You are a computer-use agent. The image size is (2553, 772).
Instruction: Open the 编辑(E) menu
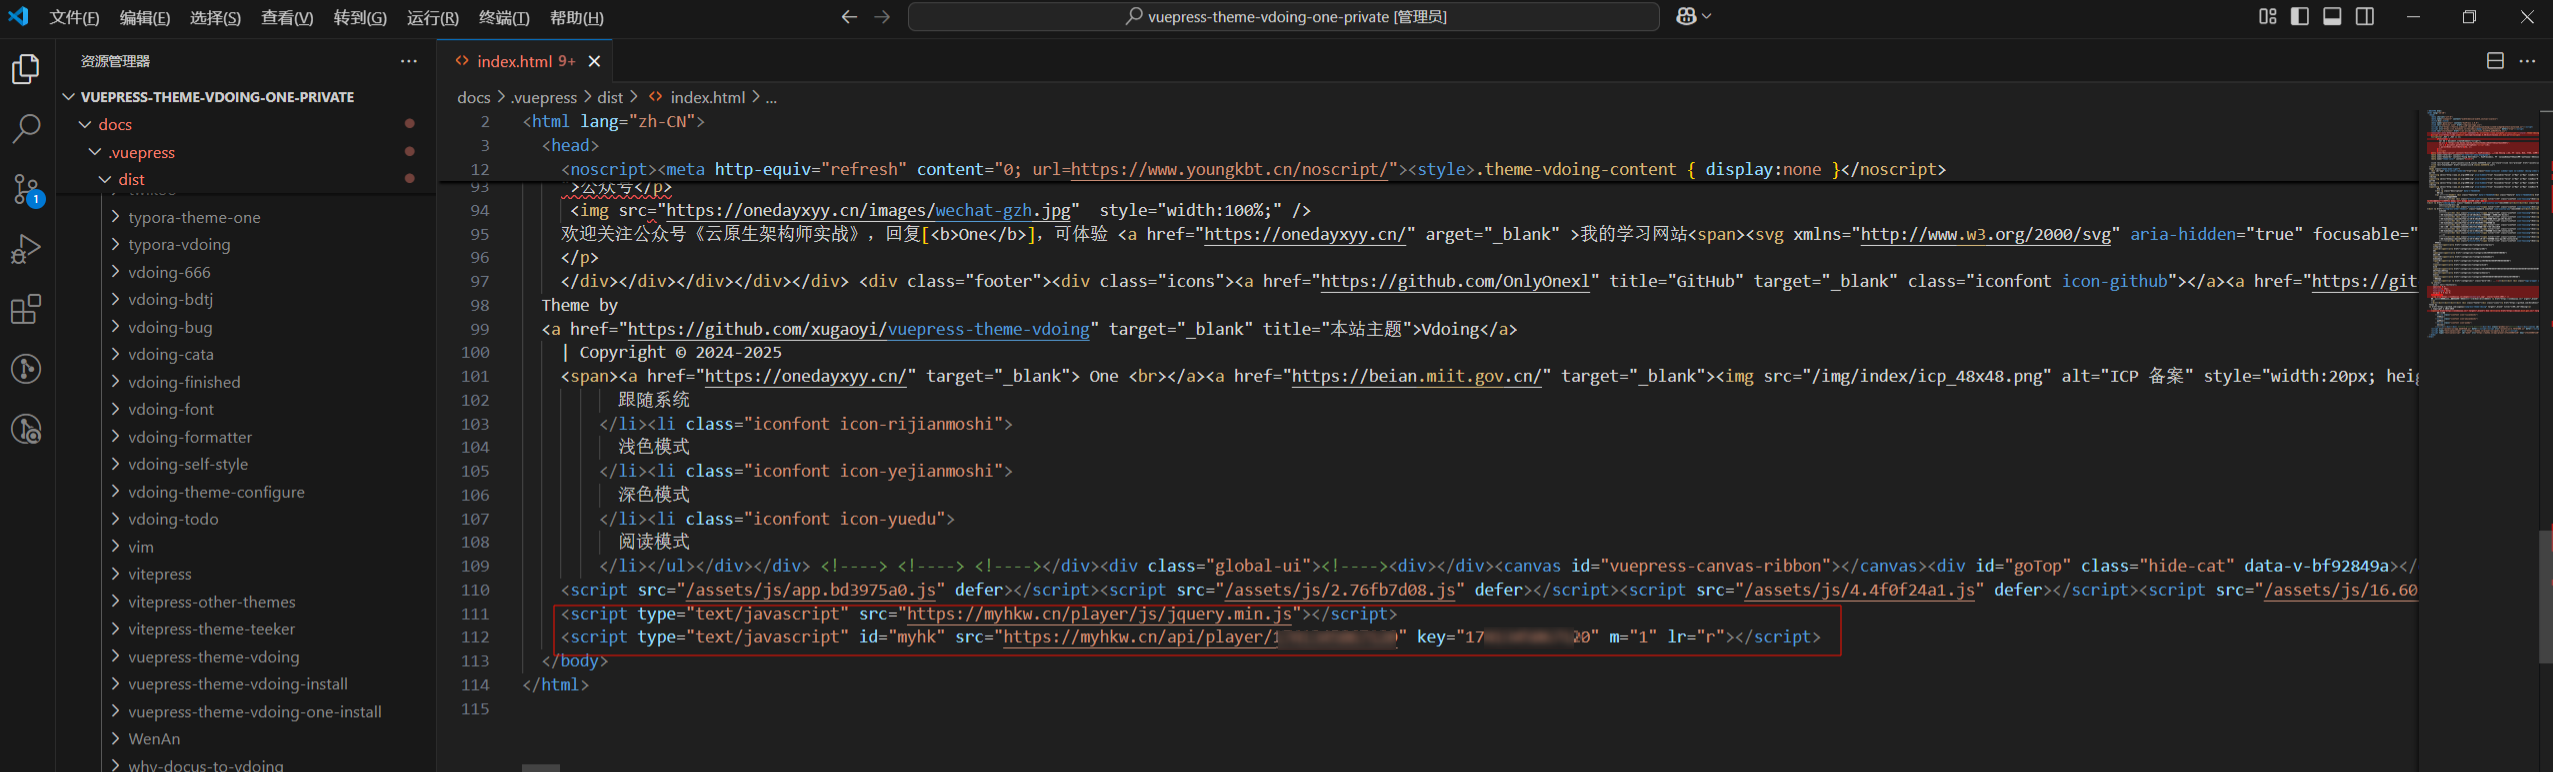coord(145,17)
